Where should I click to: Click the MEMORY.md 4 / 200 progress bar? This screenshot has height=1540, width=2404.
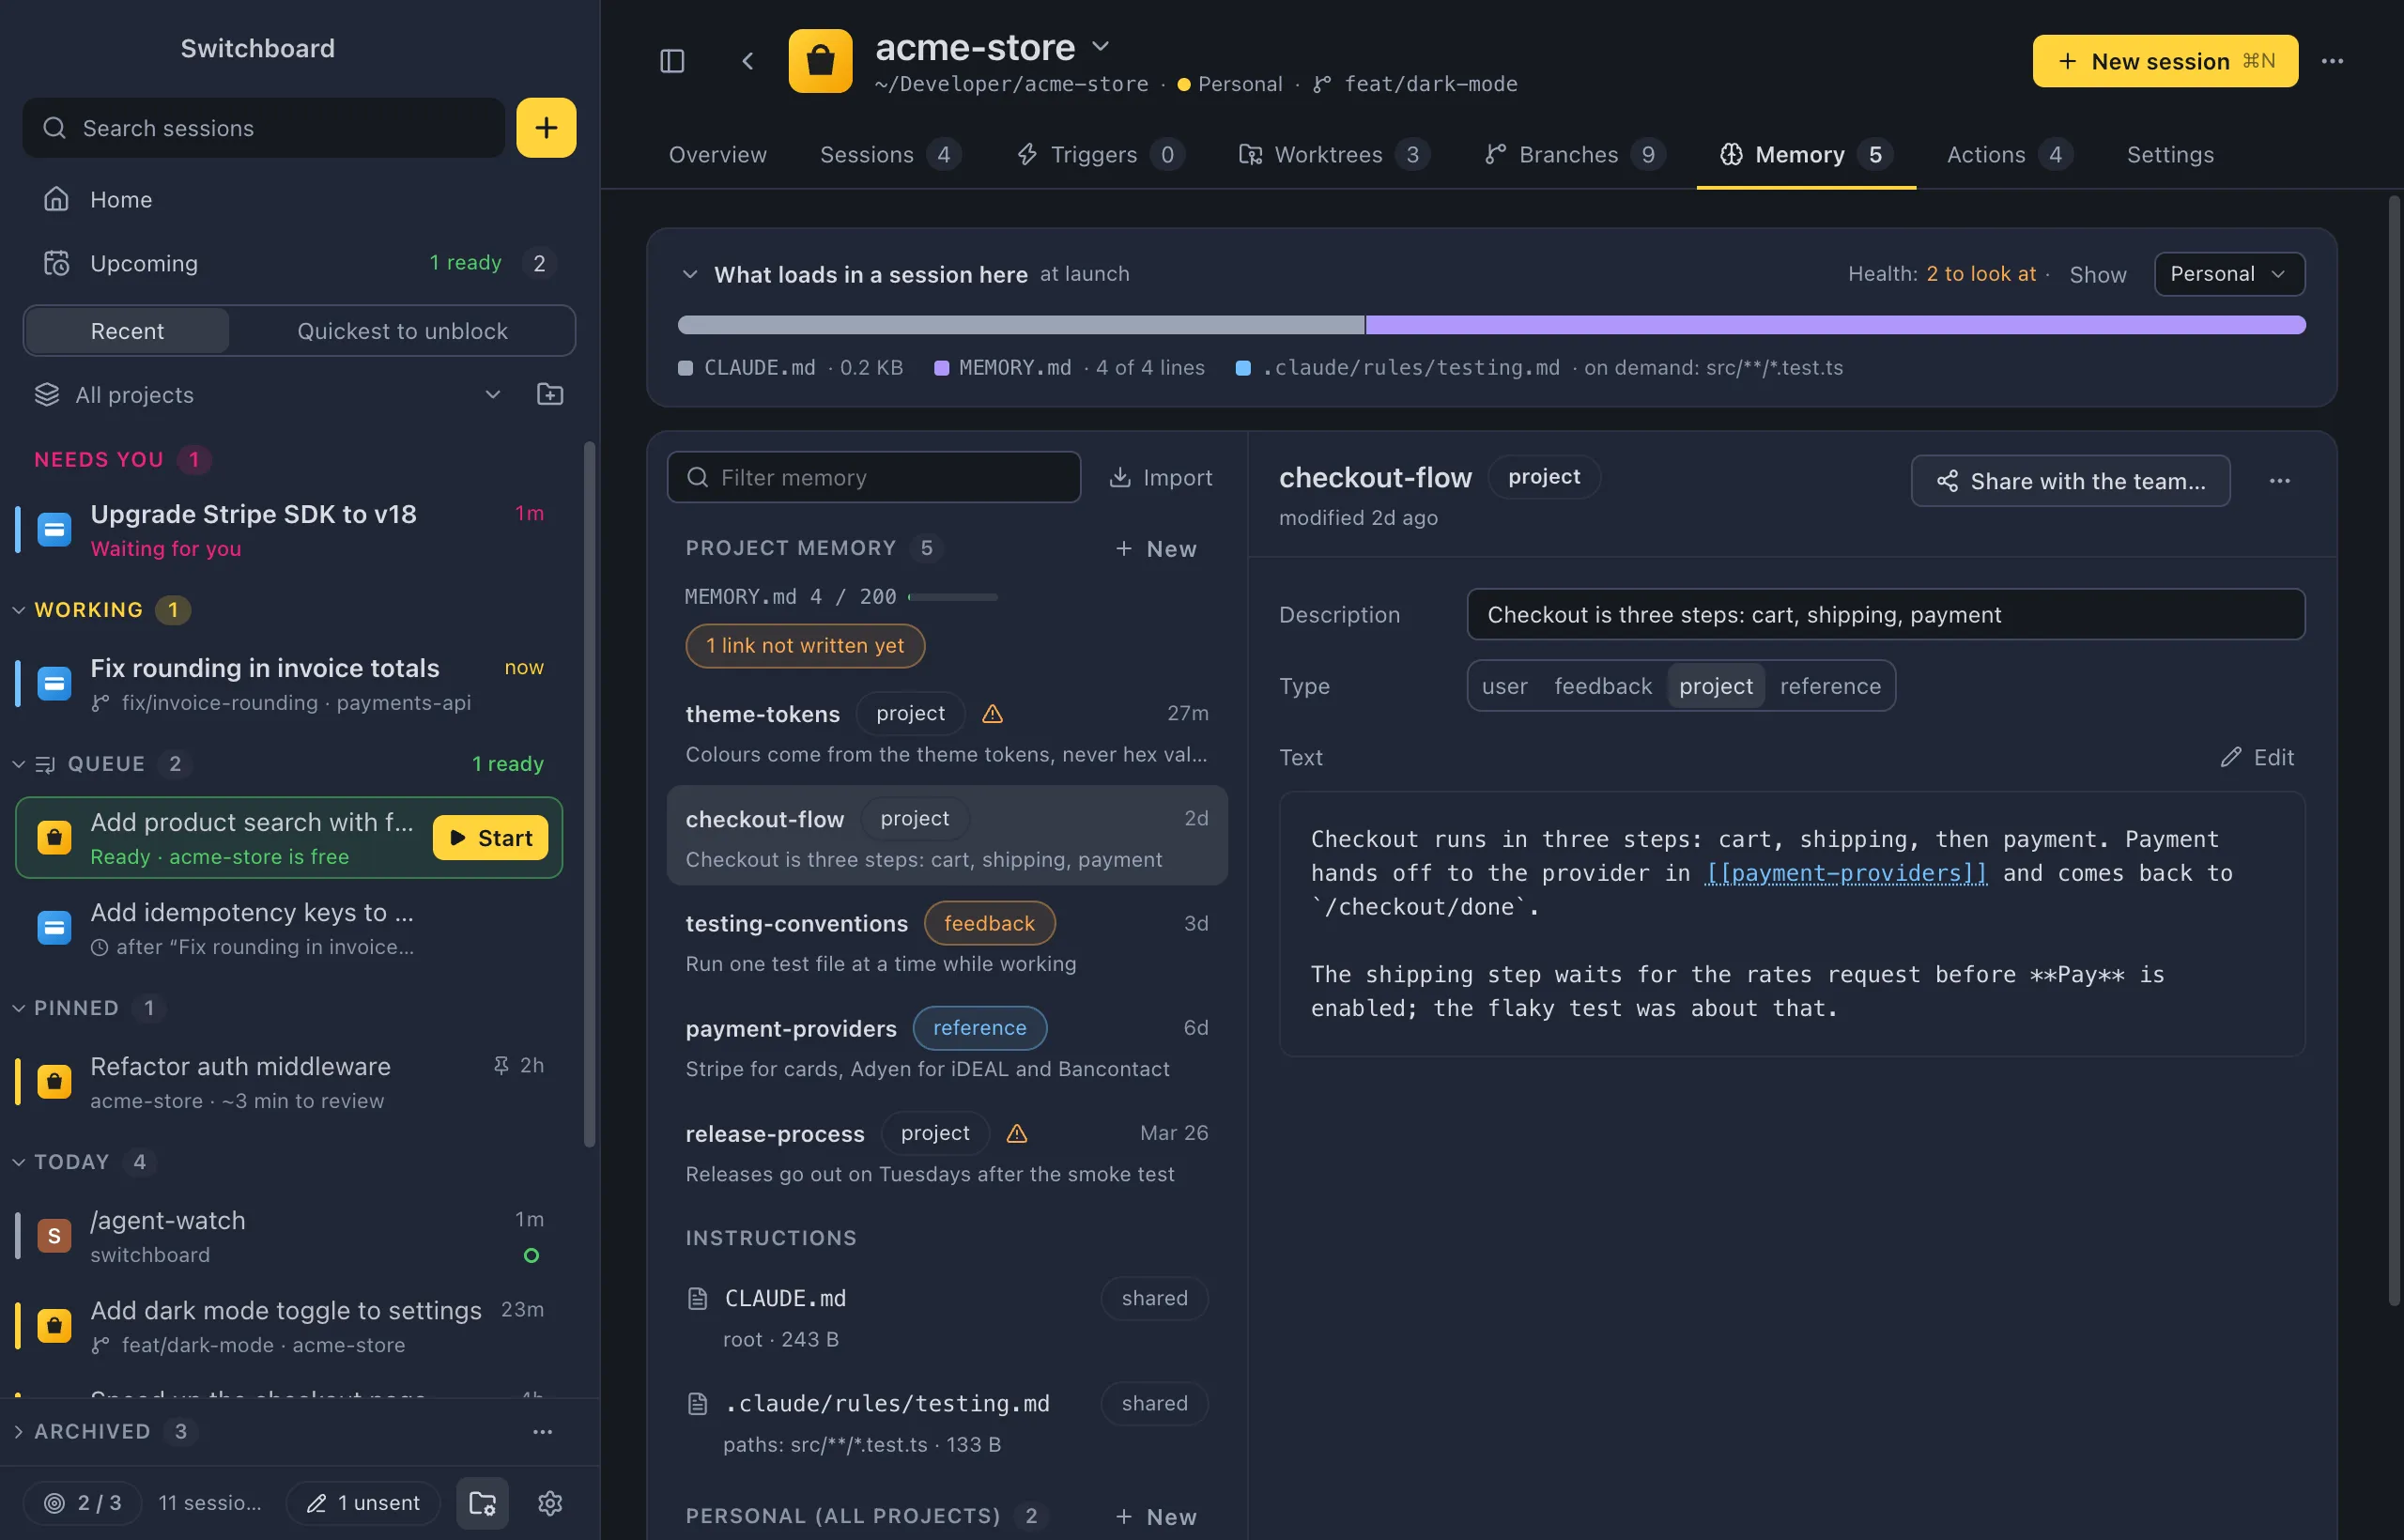(x=952, y=596)
